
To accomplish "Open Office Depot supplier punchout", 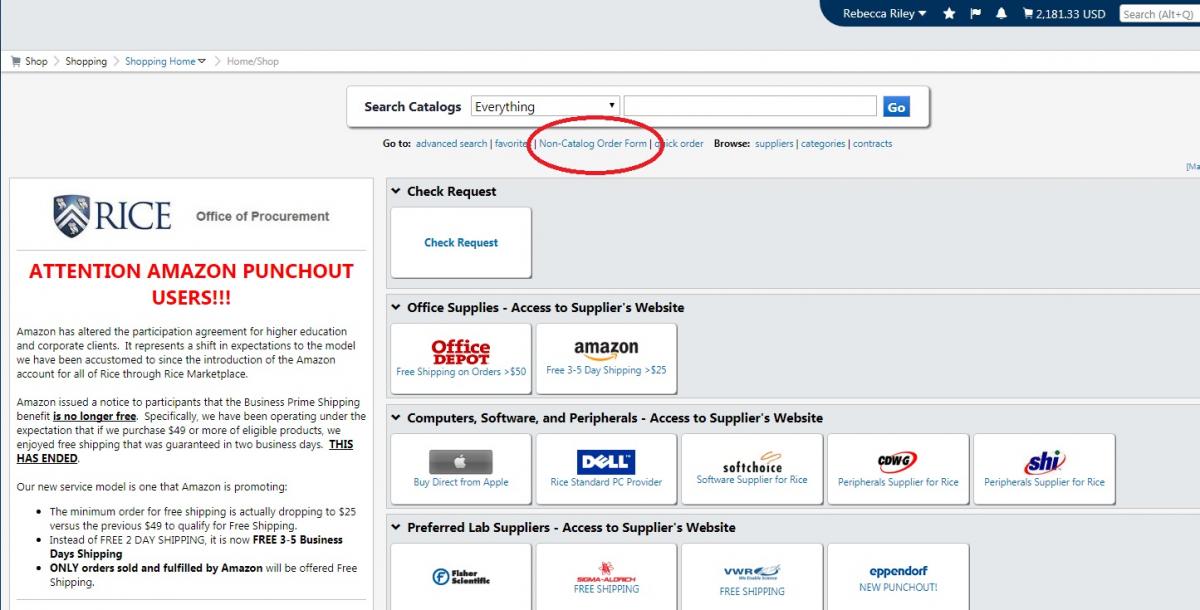I will coord(461,358).
